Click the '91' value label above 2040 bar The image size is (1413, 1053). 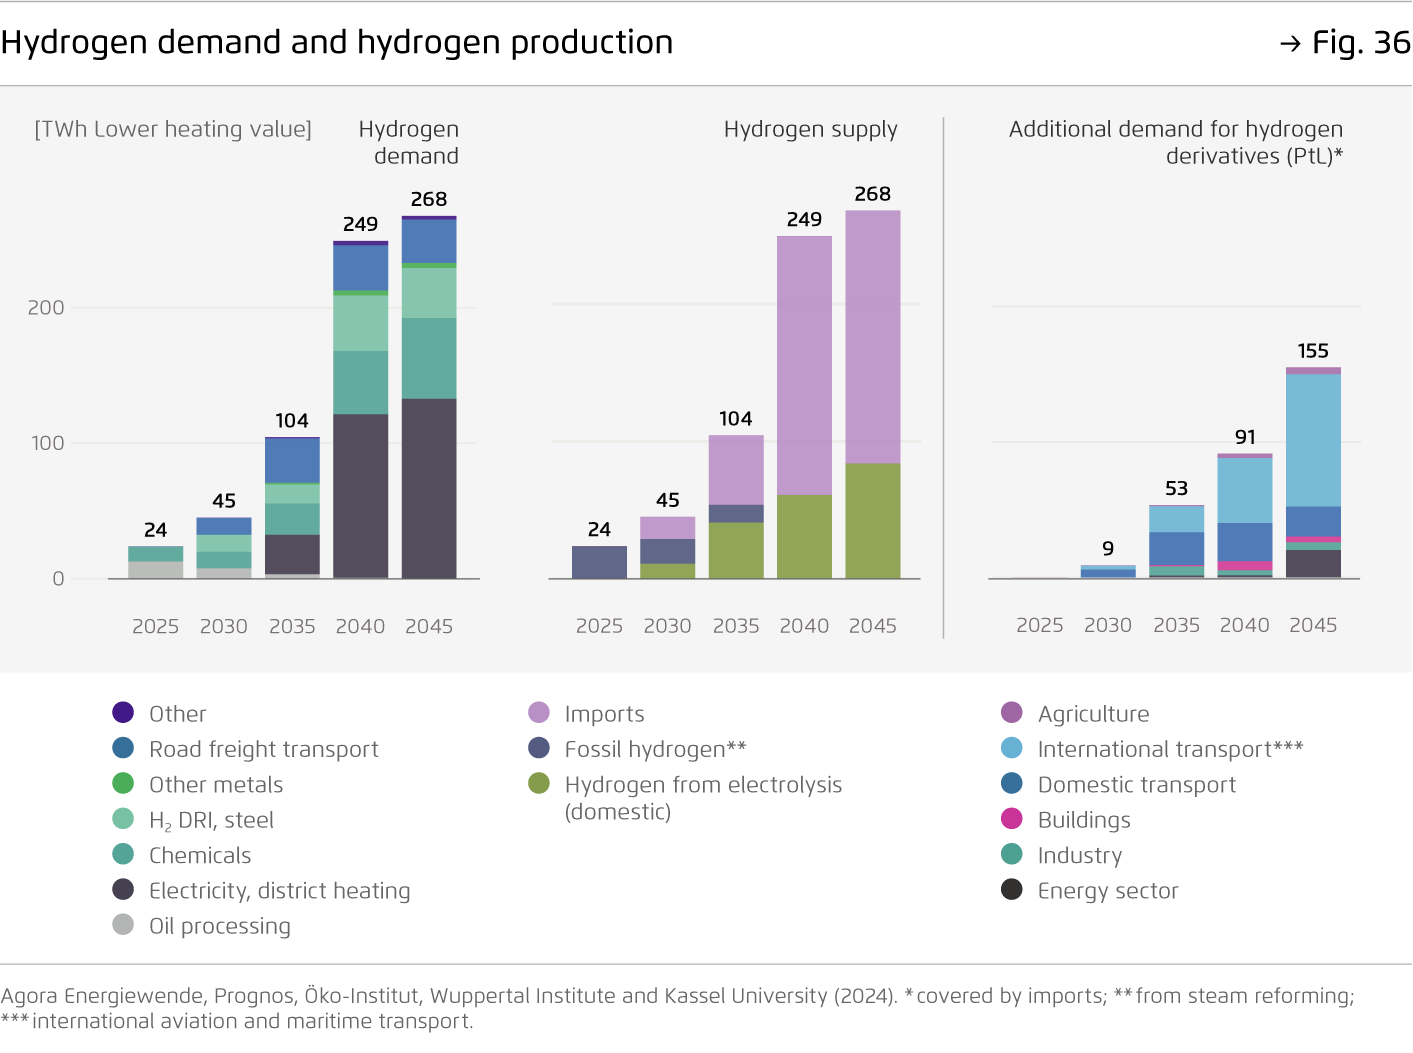coord(1245,437)
